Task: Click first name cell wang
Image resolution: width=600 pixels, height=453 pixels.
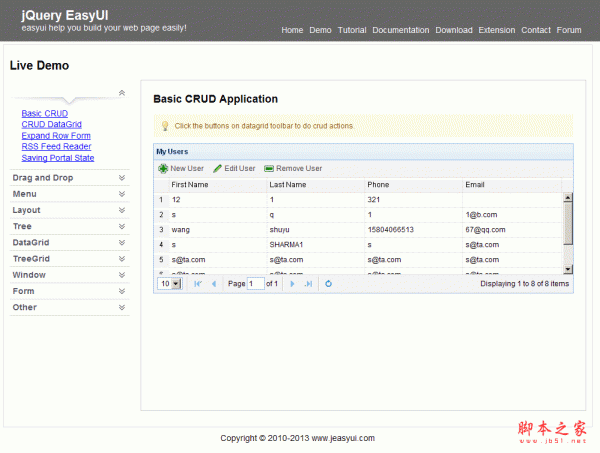Action: tap(218, 230)
